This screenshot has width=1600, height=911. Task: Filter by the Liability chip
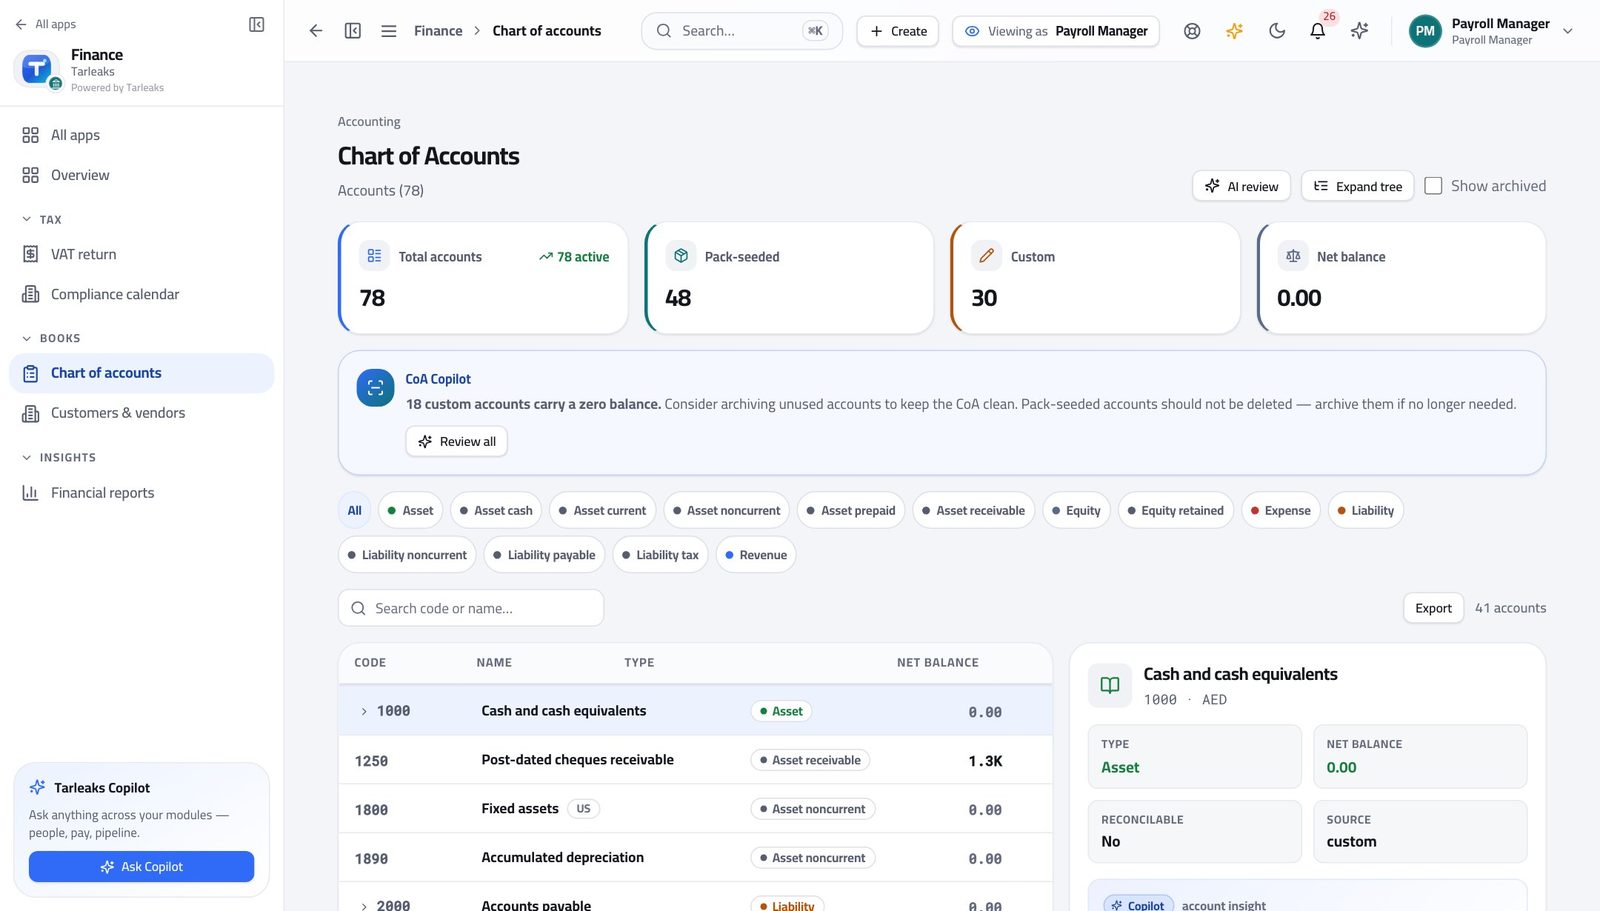[1365, 510]
